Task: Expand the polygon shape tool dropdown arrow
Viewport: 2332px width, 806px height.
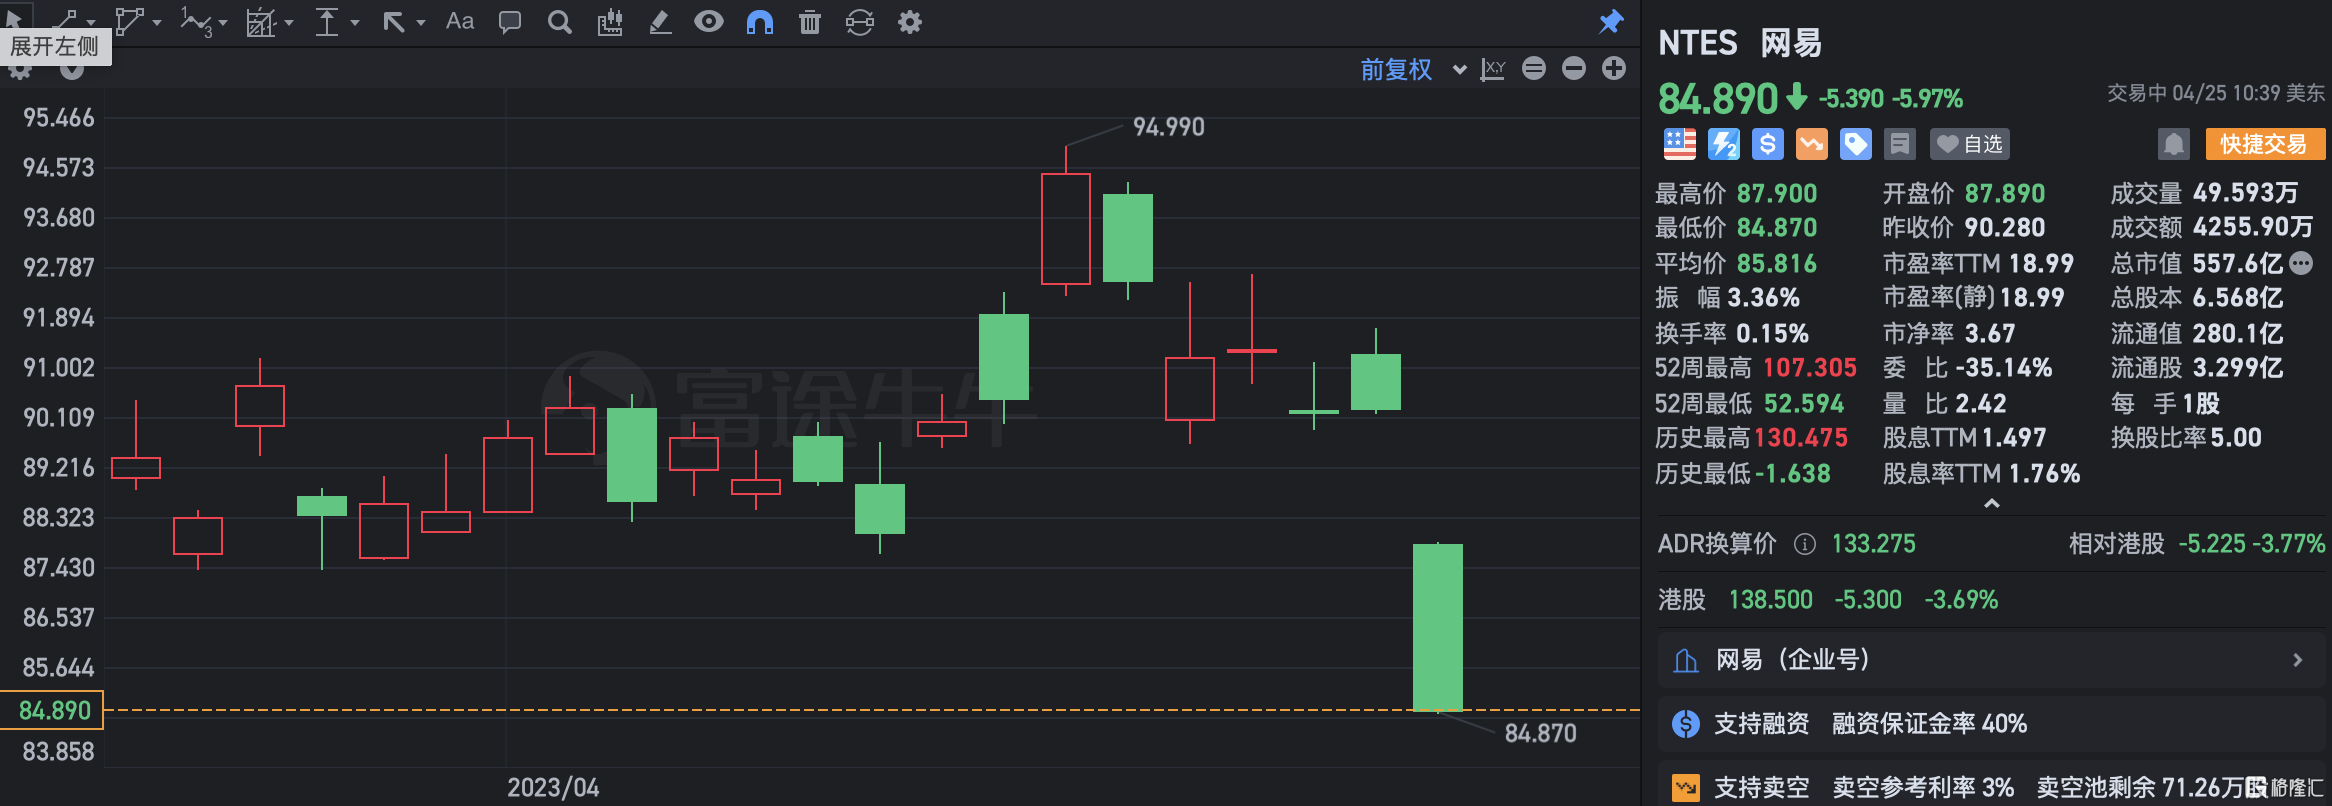Action: [x=157, y=22]
